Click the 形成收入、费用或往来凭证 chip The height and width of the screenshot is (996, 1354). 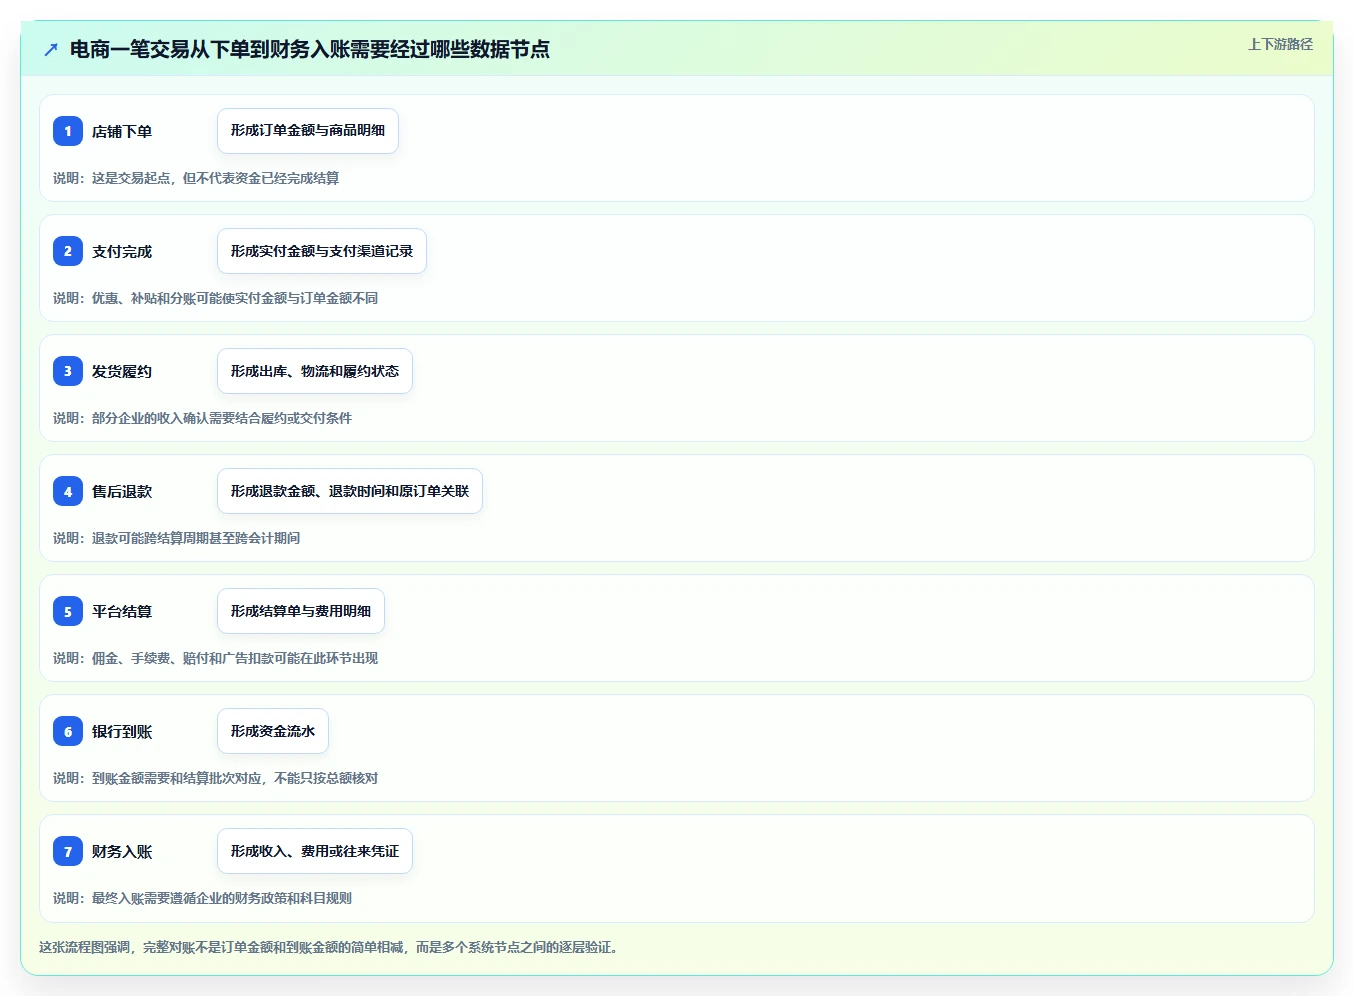[x=315, y=851]
